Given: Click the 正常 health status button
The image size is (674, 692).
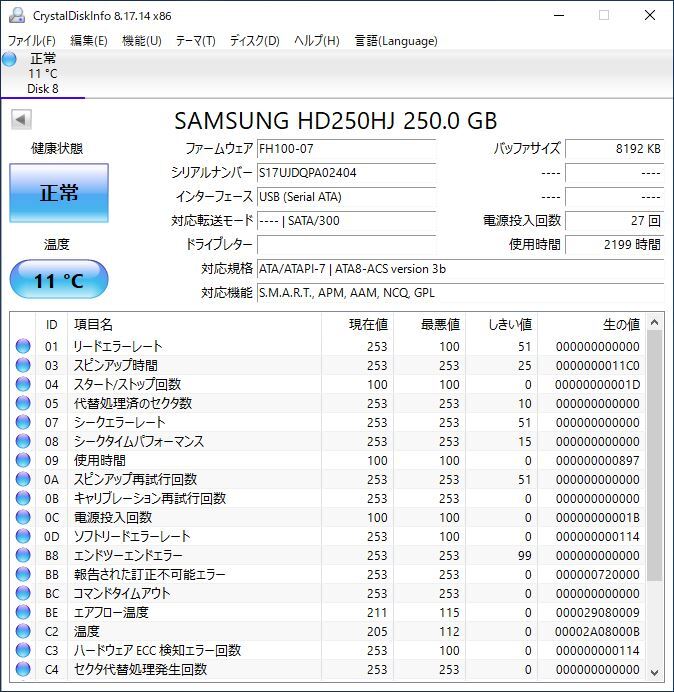Looking at the screenshot, I should (x=59, y=193).
